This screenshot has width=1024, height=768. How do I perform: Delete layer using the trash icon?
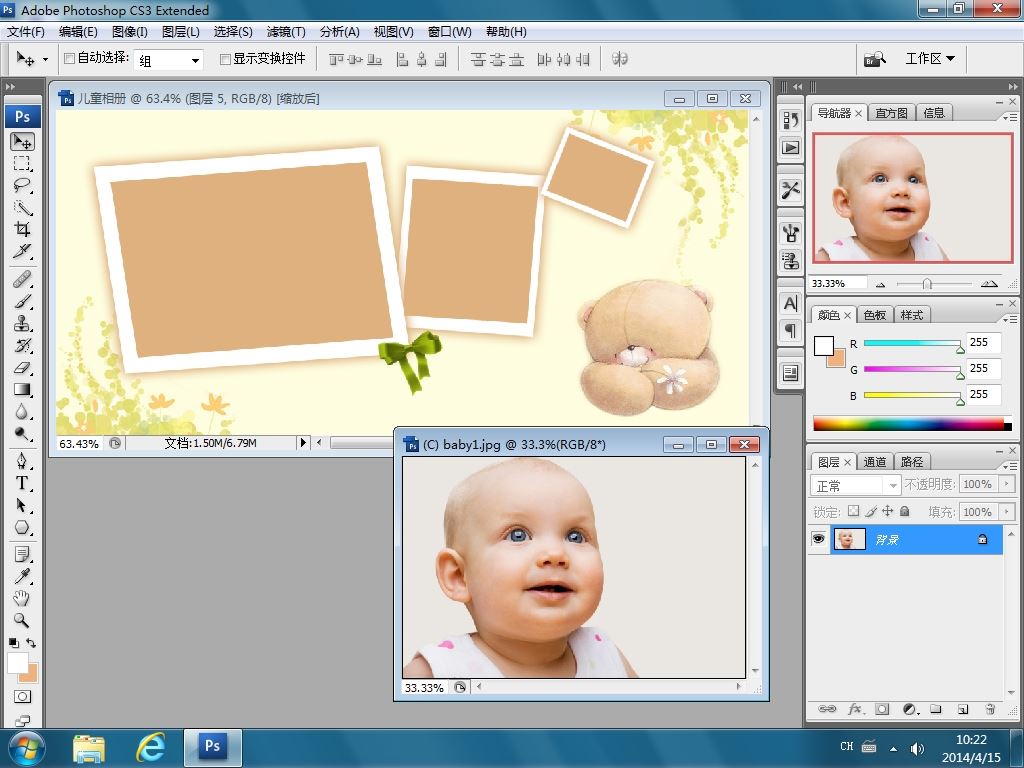coord(989,709)
